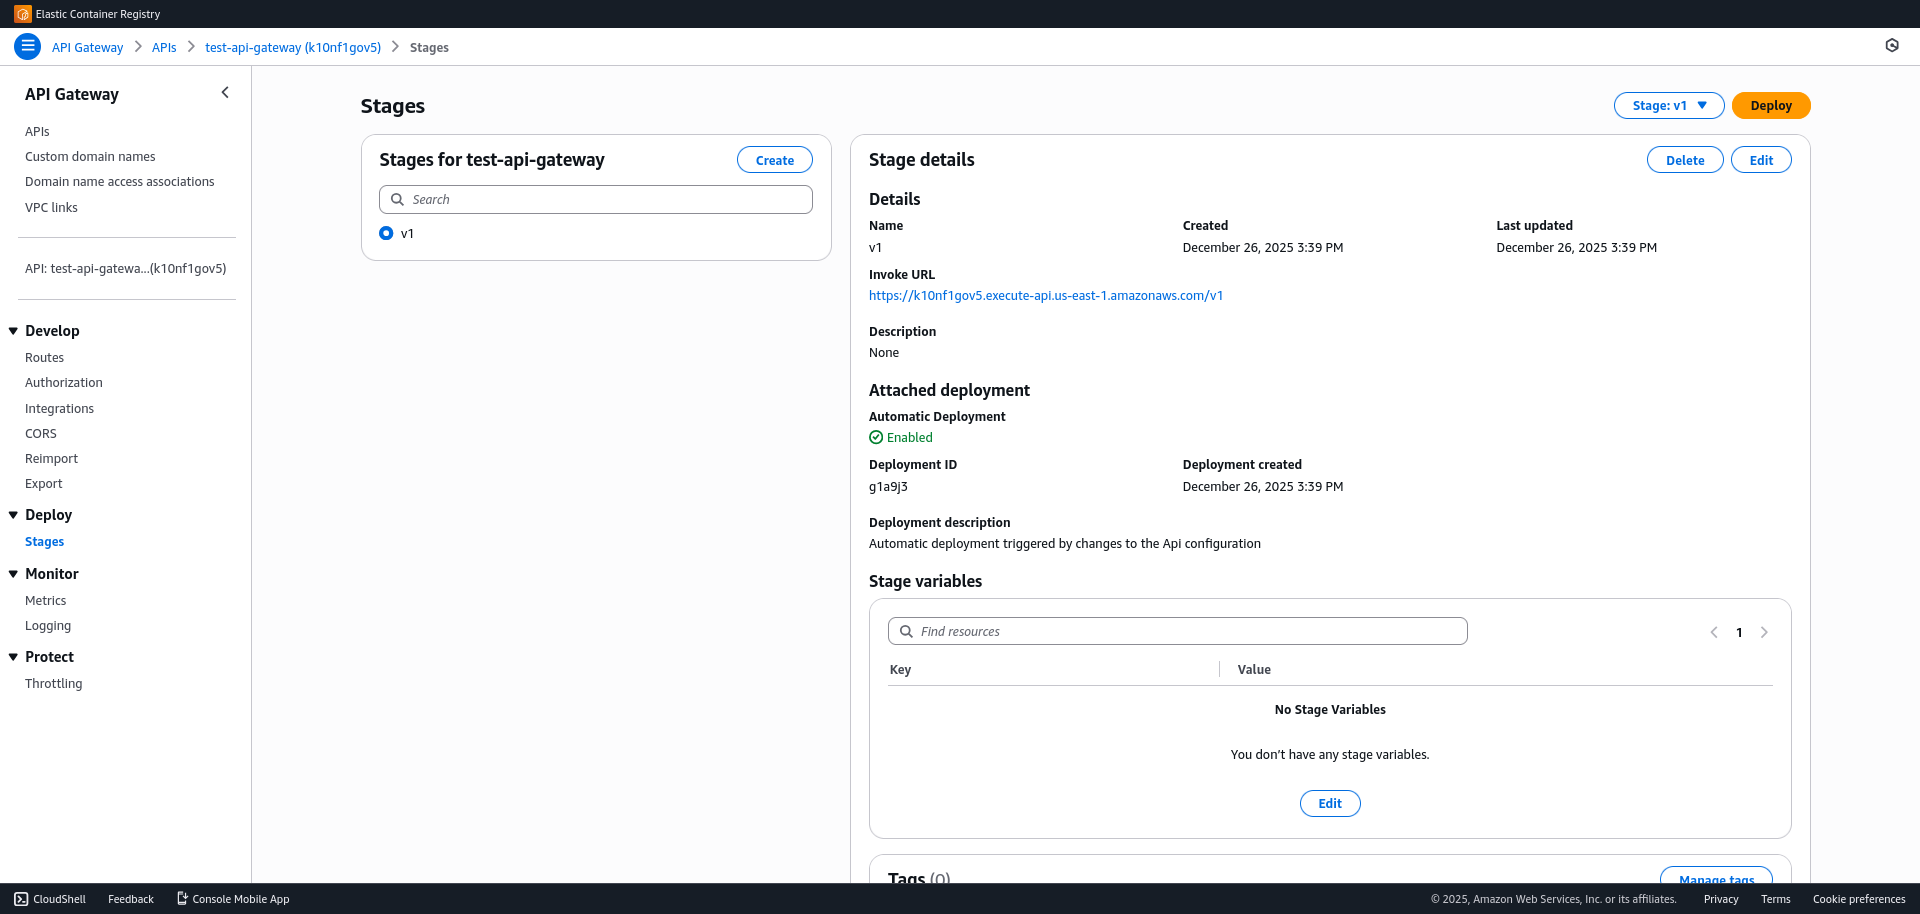
Task: Select the v1 stage radio button
Action: point(386,233)
